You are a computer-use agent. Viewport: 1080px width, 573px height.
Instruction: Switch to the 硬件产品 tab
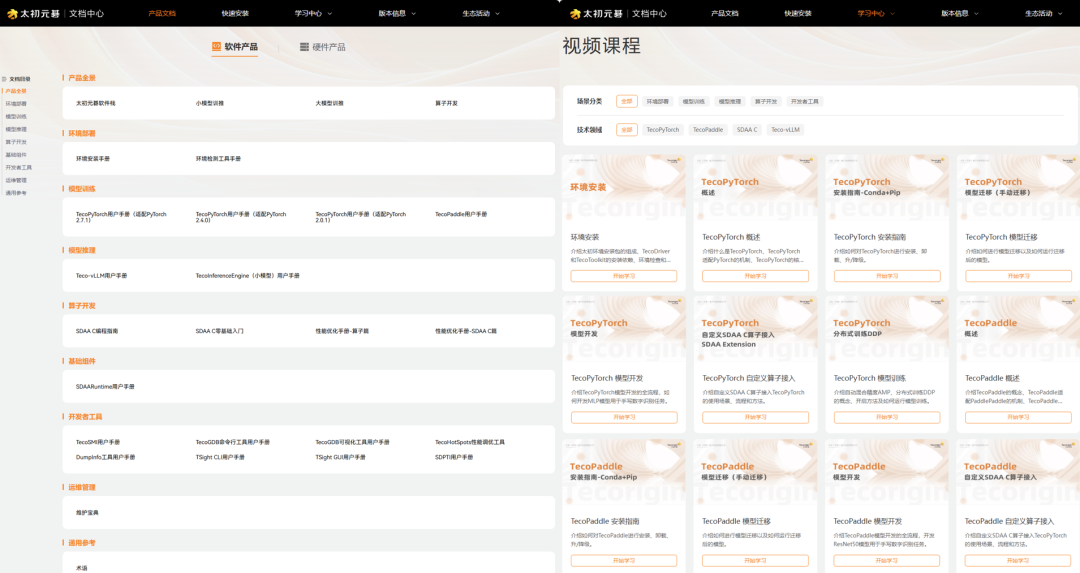tap(322, 47)
